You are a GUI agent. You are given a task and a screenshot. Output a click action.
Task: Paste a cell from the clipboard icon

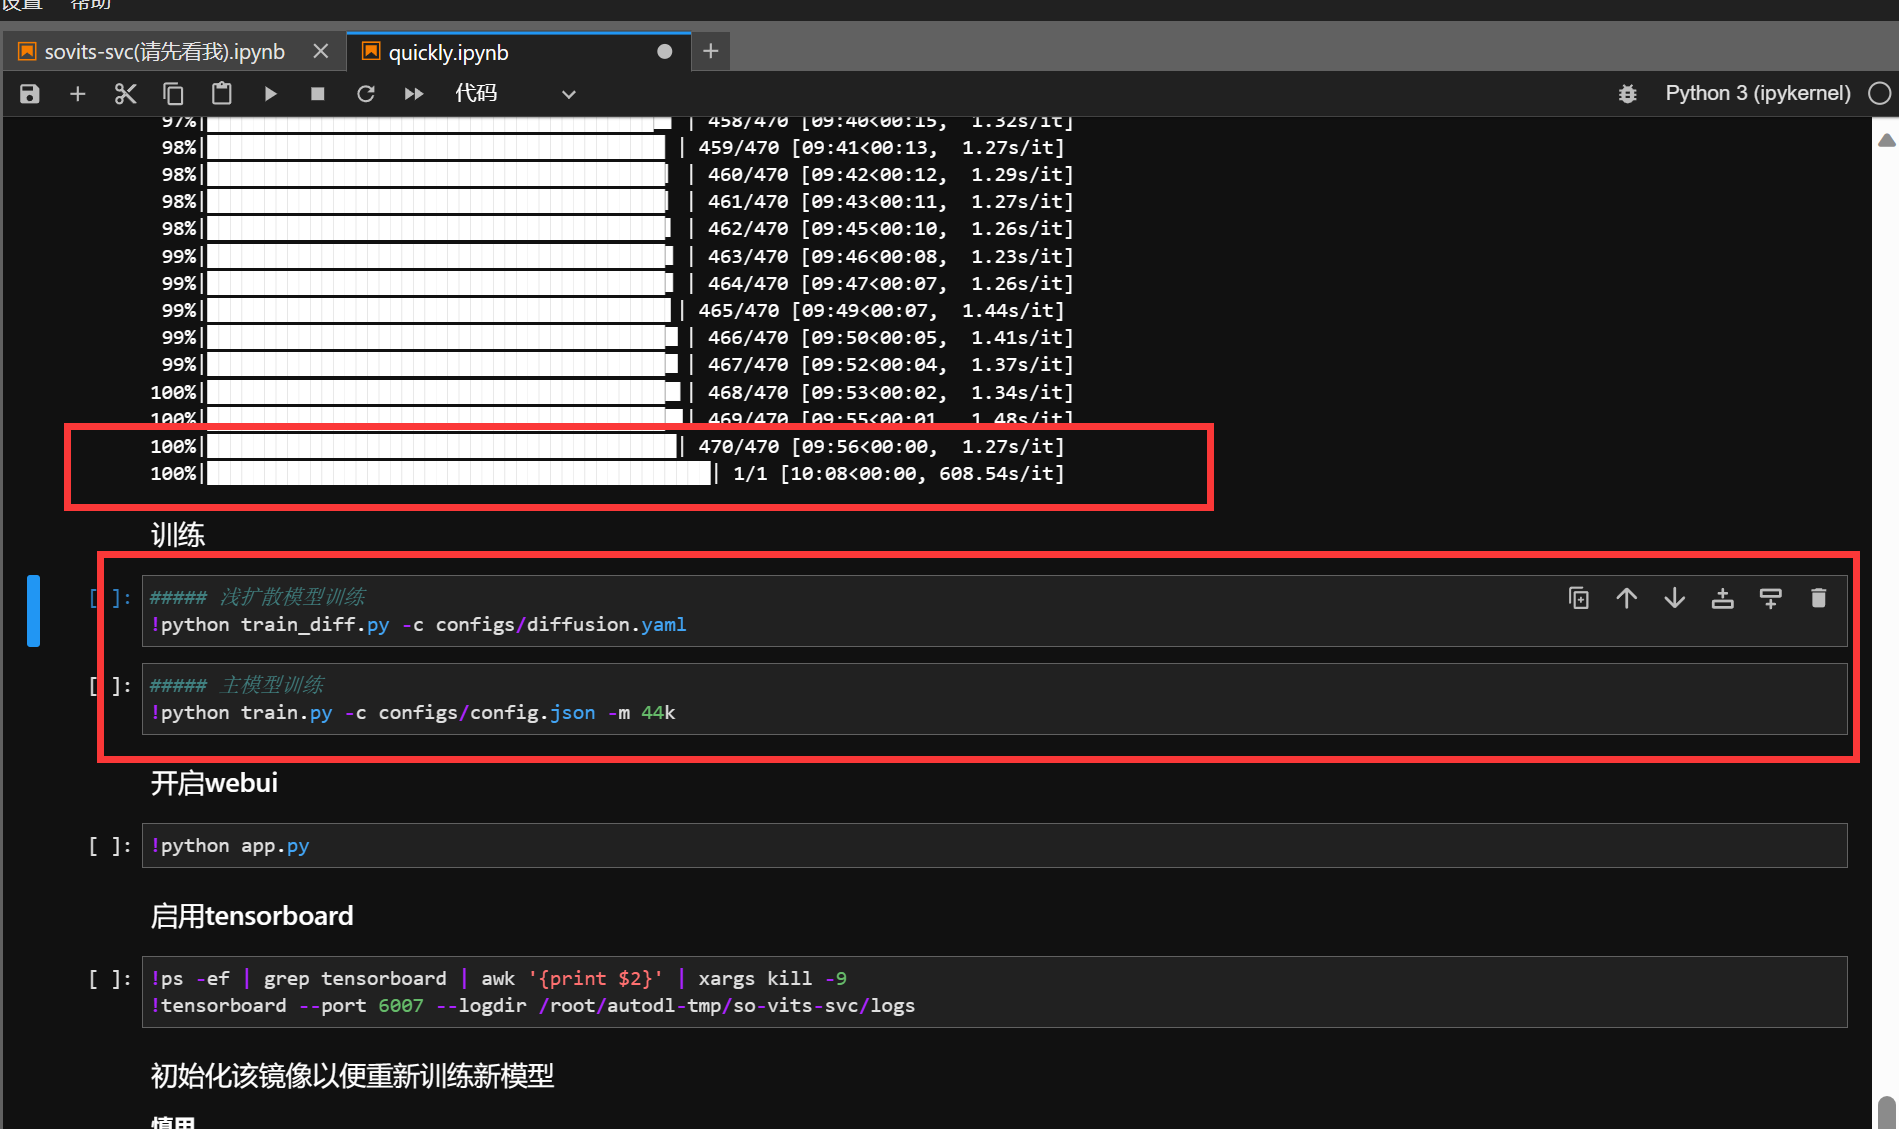point(221,94)
